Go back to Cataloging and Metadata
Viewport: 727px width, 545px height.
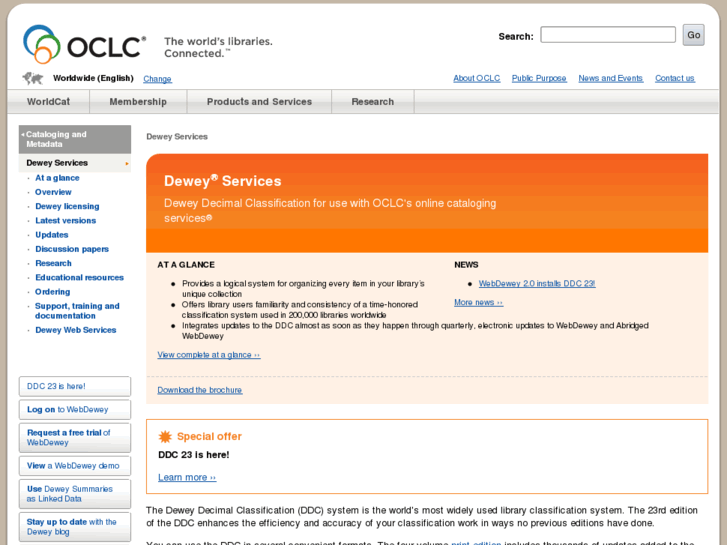(x=75, y=139)
